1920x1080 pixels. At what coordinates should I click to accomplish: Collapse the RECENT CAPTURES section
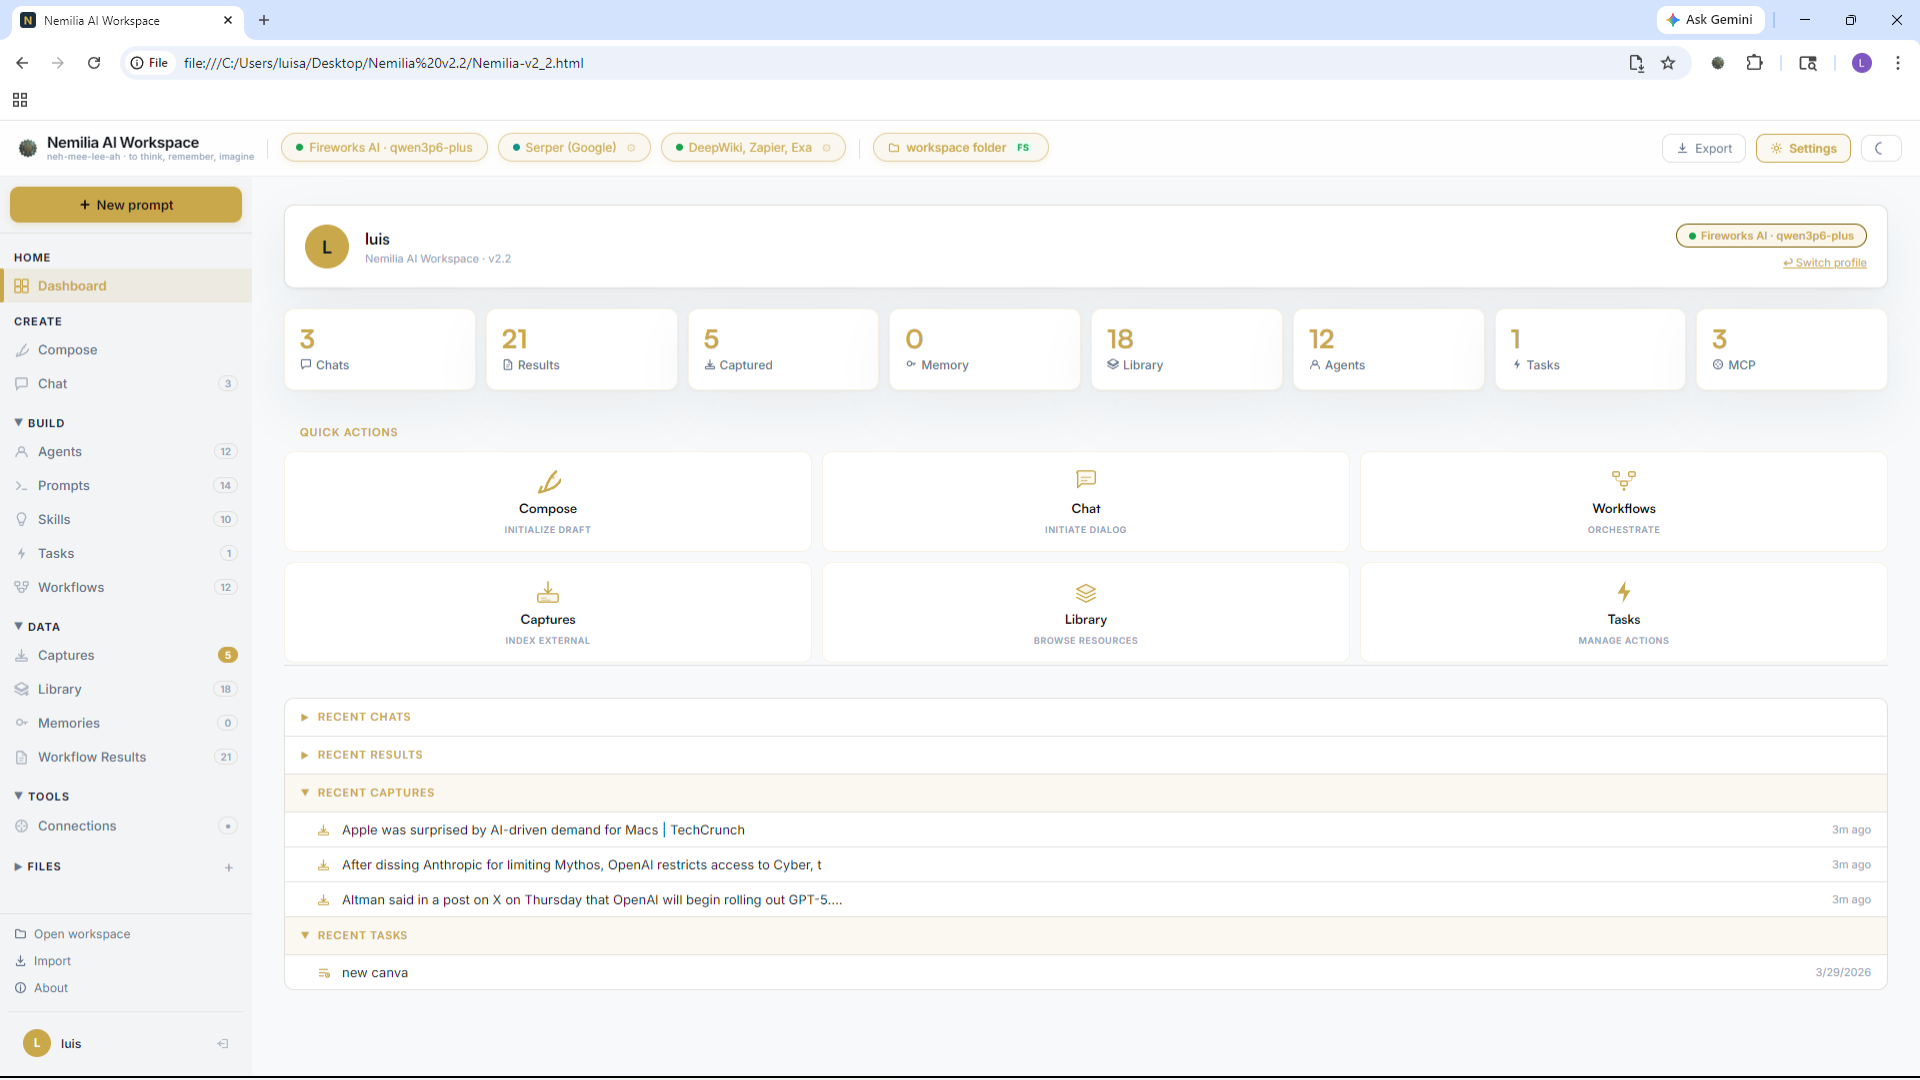(1085, 793)
